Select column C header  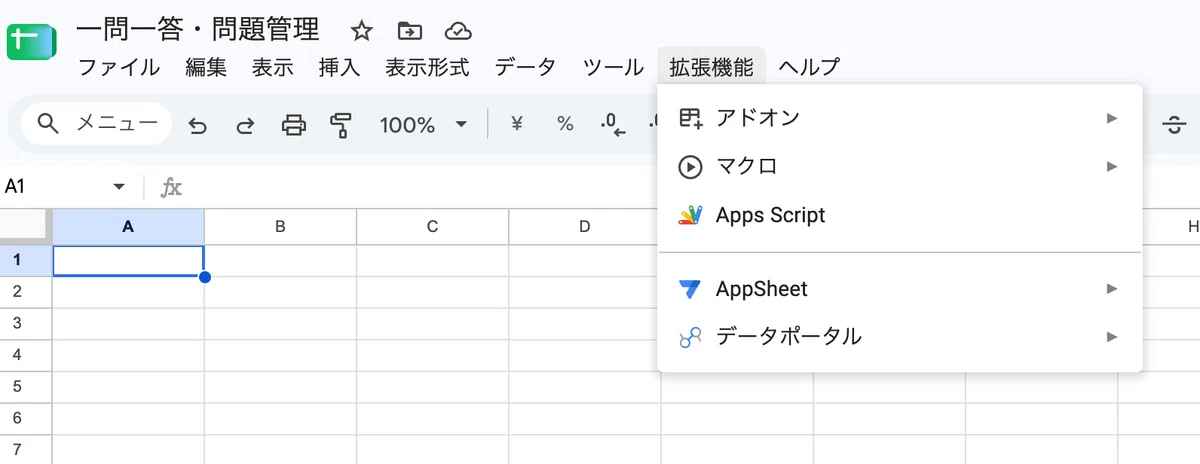pyautogui.click(x=432, y=227)
